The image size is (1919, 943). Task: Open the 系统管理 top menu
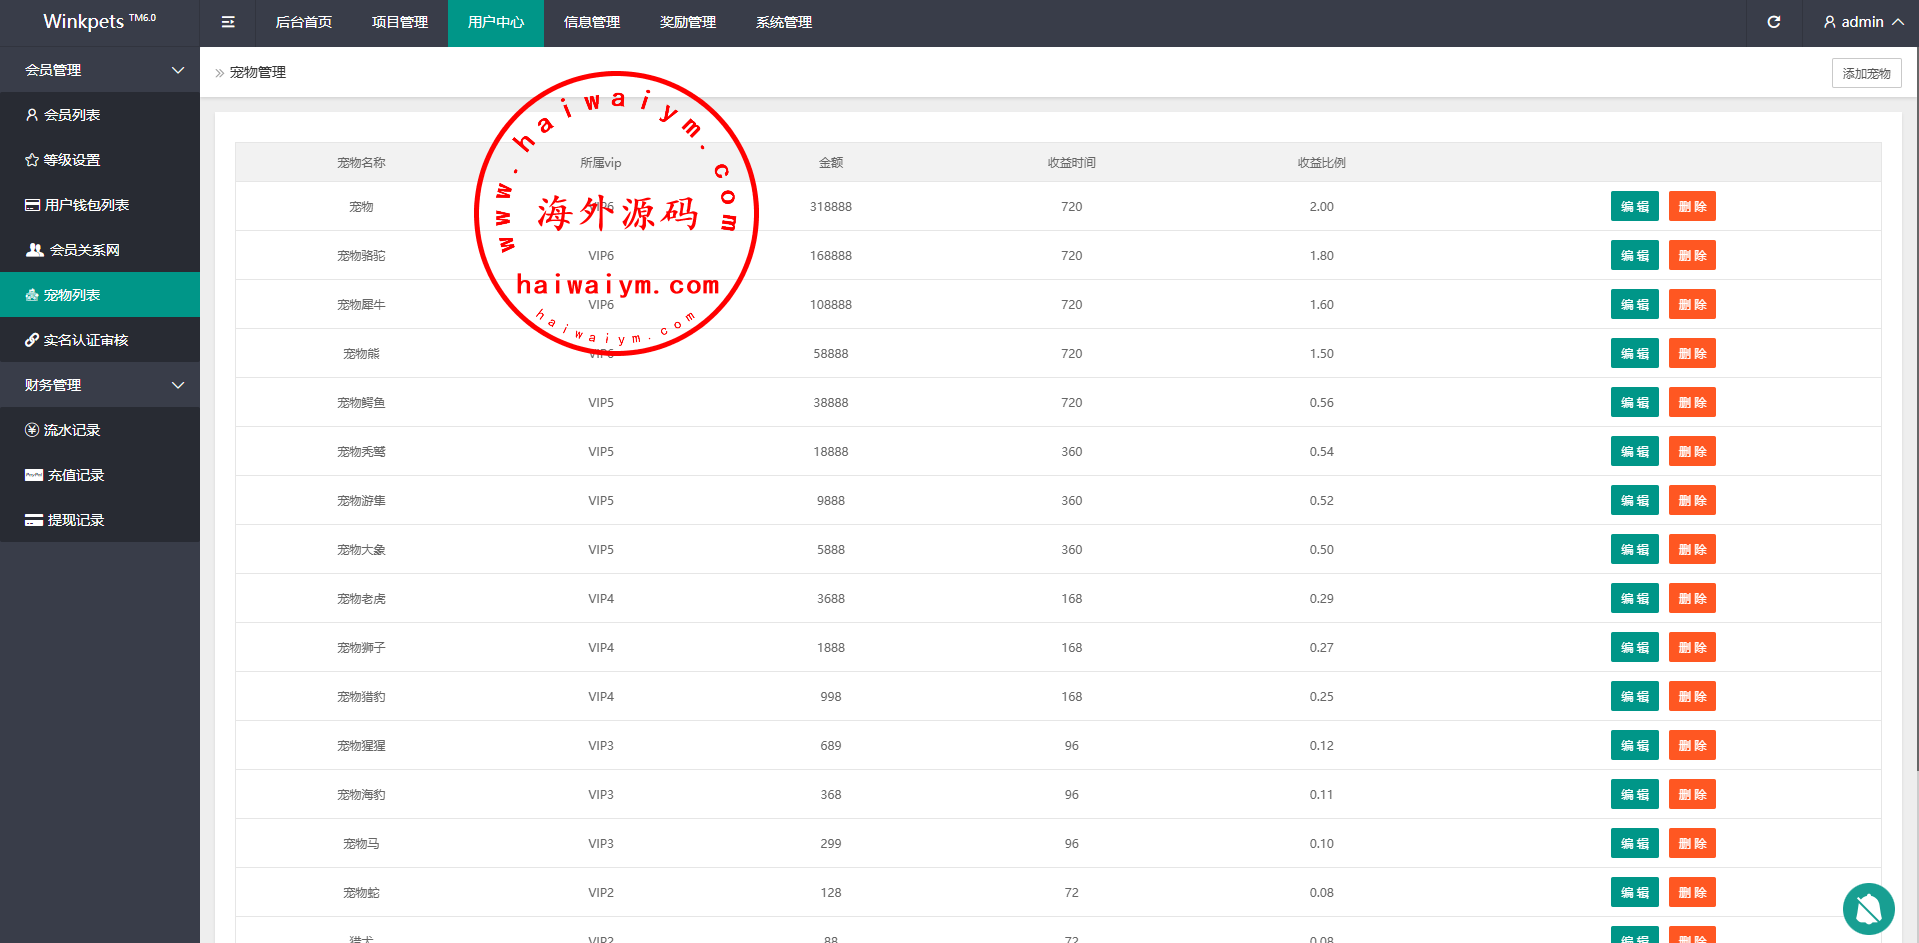pyautogui.click(x=784, y=22)
